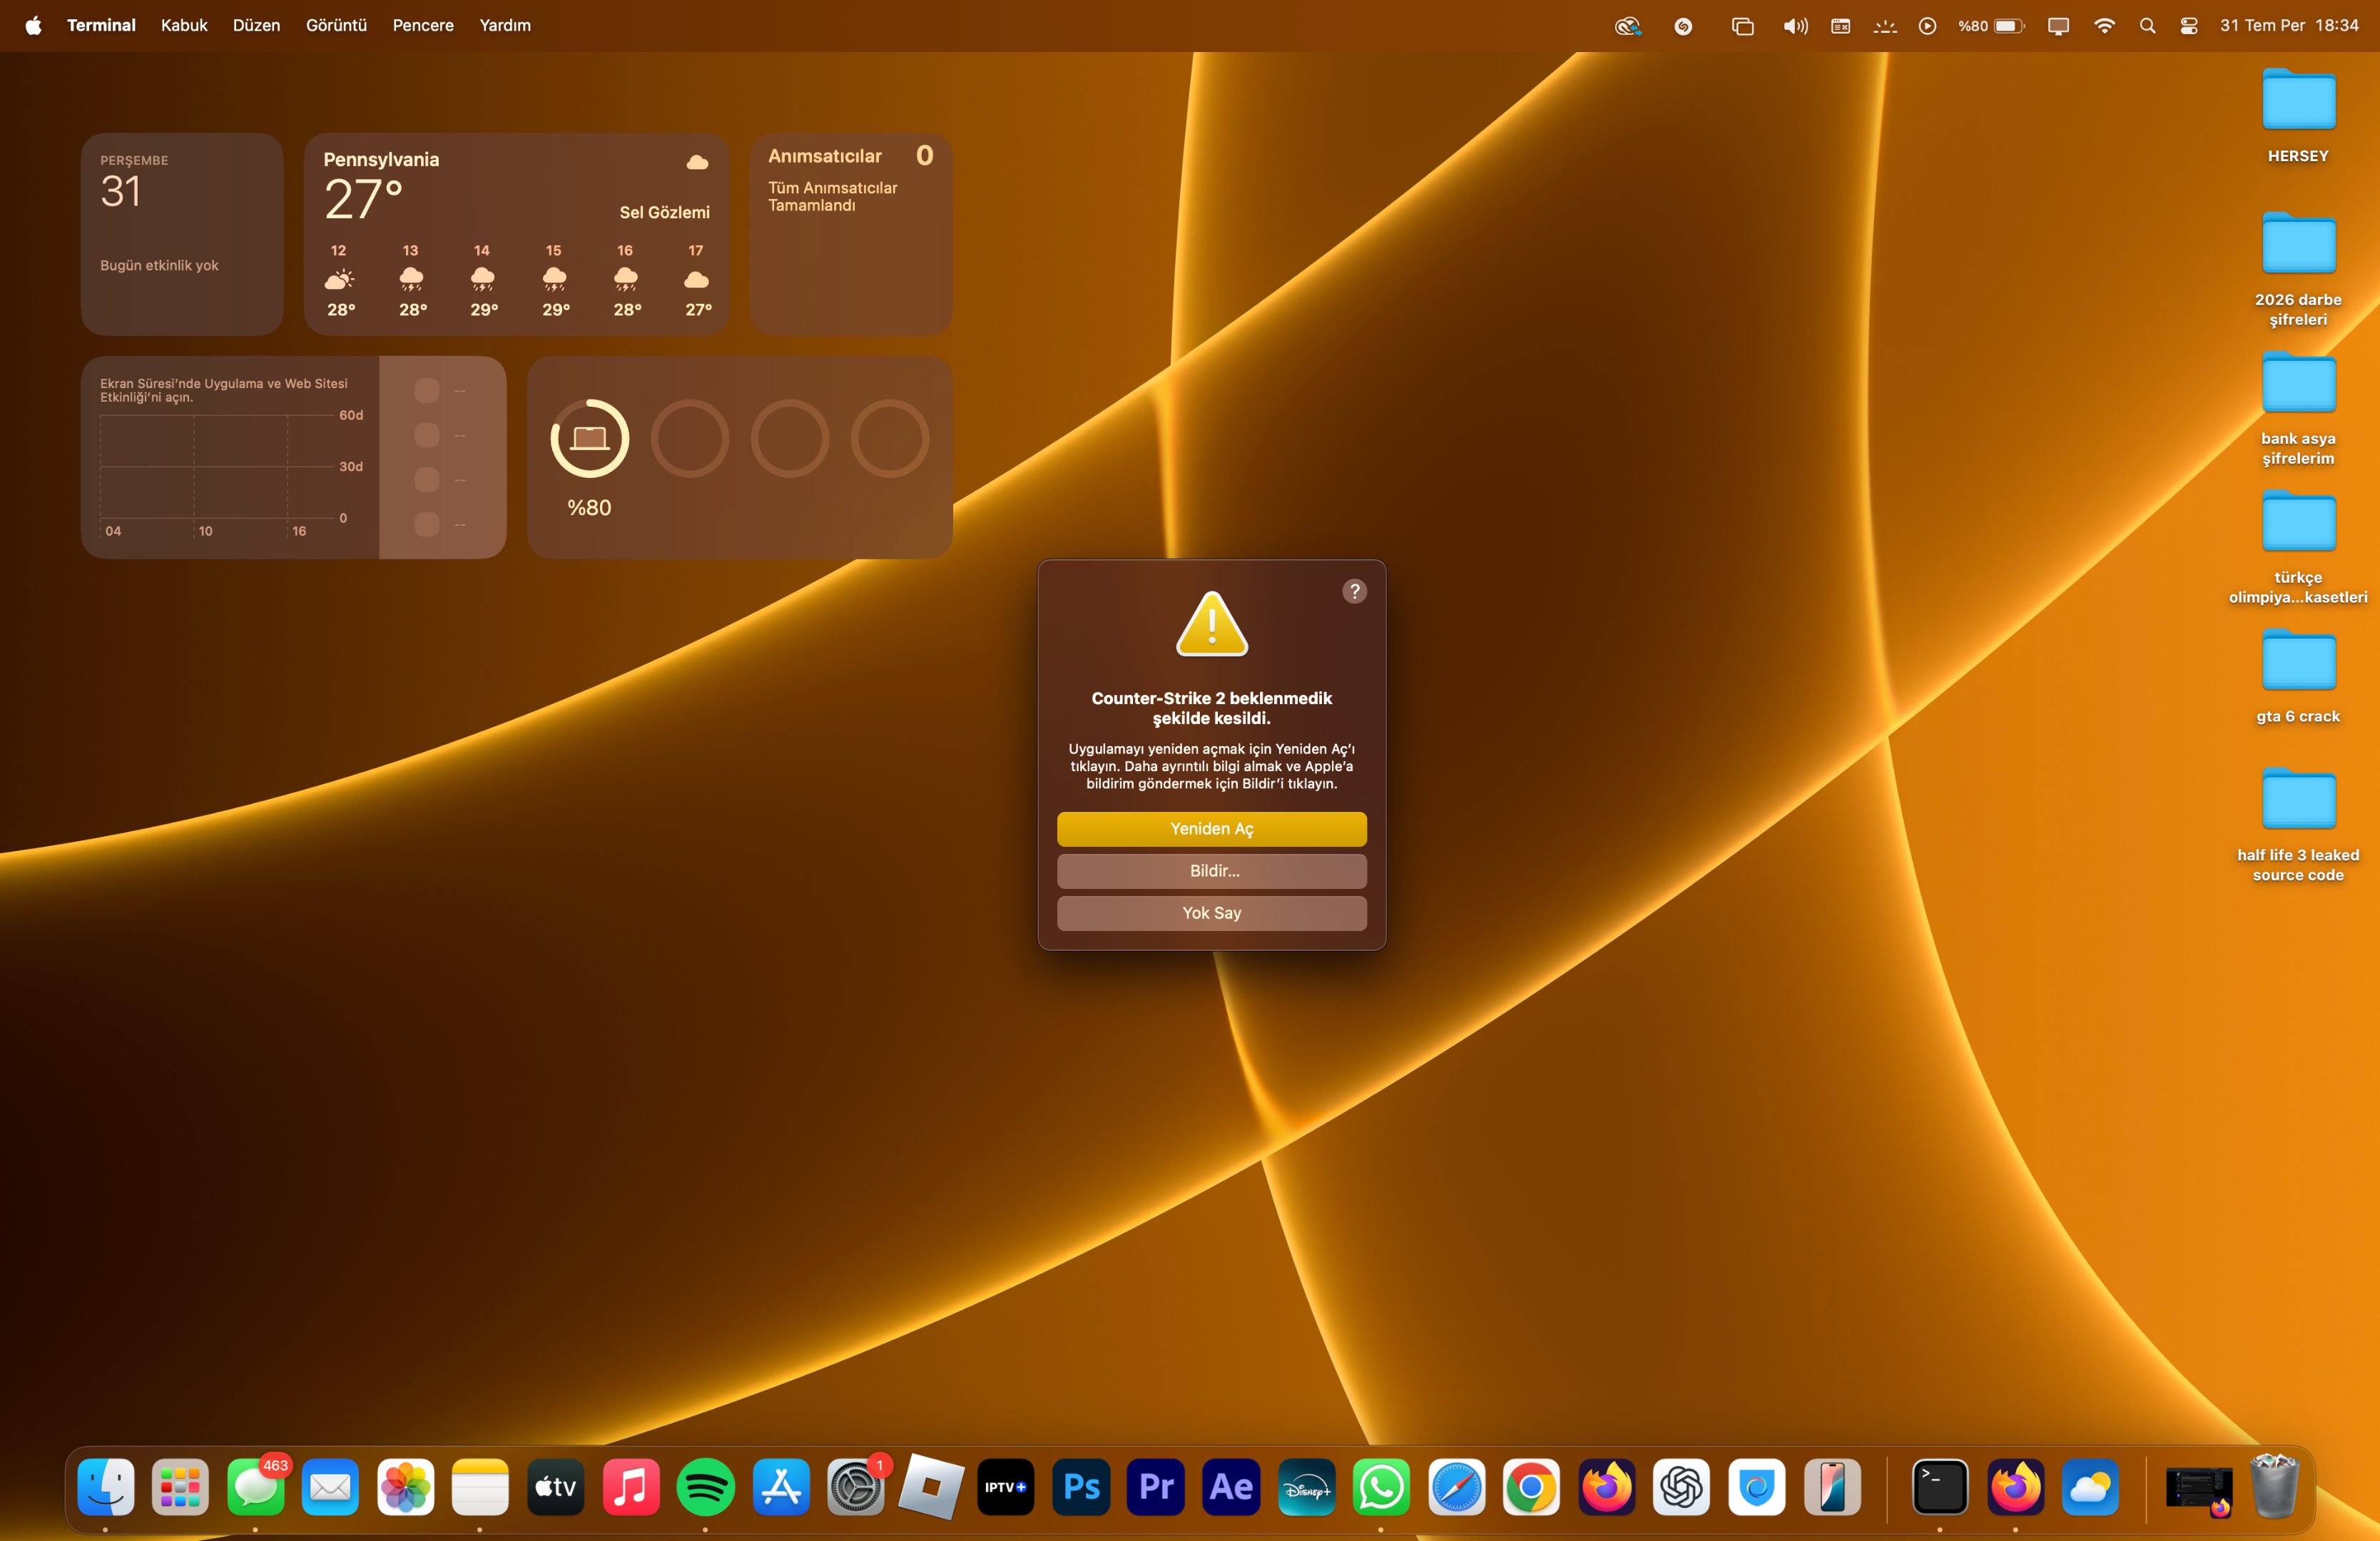Screen dimensions: 2380x1541
Task: Click the Yeniden Aç button
Action: (1211, 829)
